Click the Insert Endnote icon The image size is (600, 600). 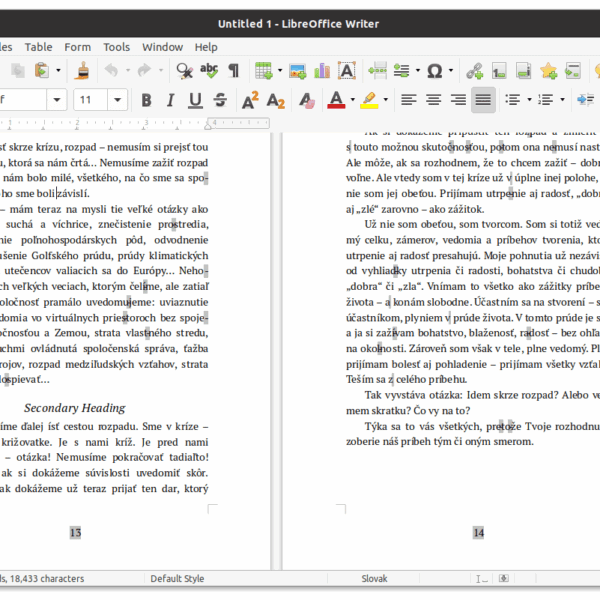coord(523,71)
